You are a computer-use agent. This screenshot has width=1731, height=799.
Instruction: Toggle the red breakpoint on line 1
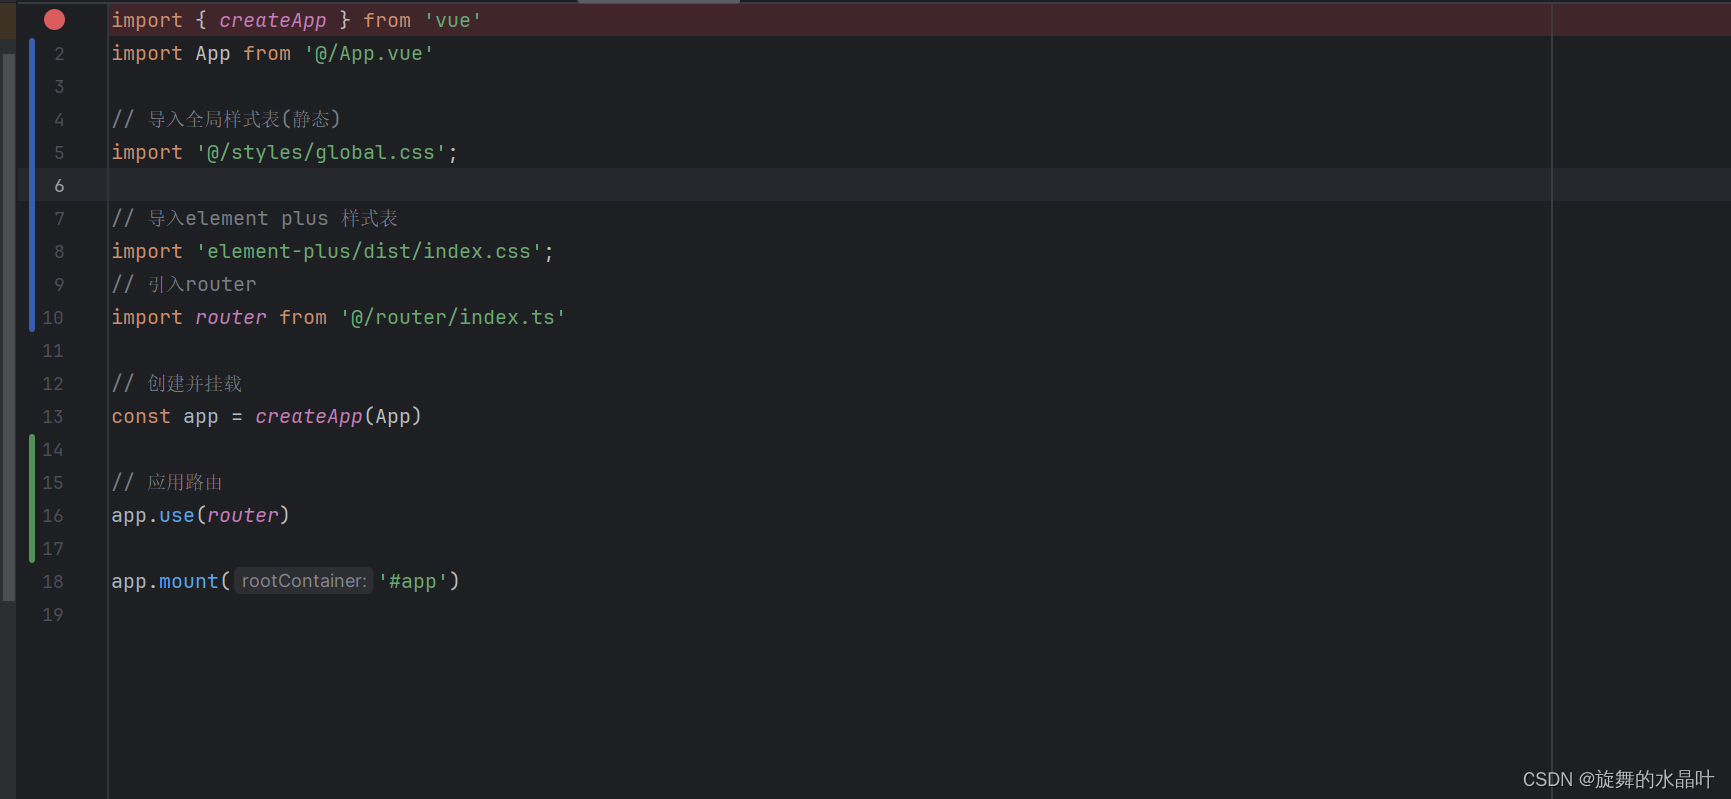tap(55, 19)
